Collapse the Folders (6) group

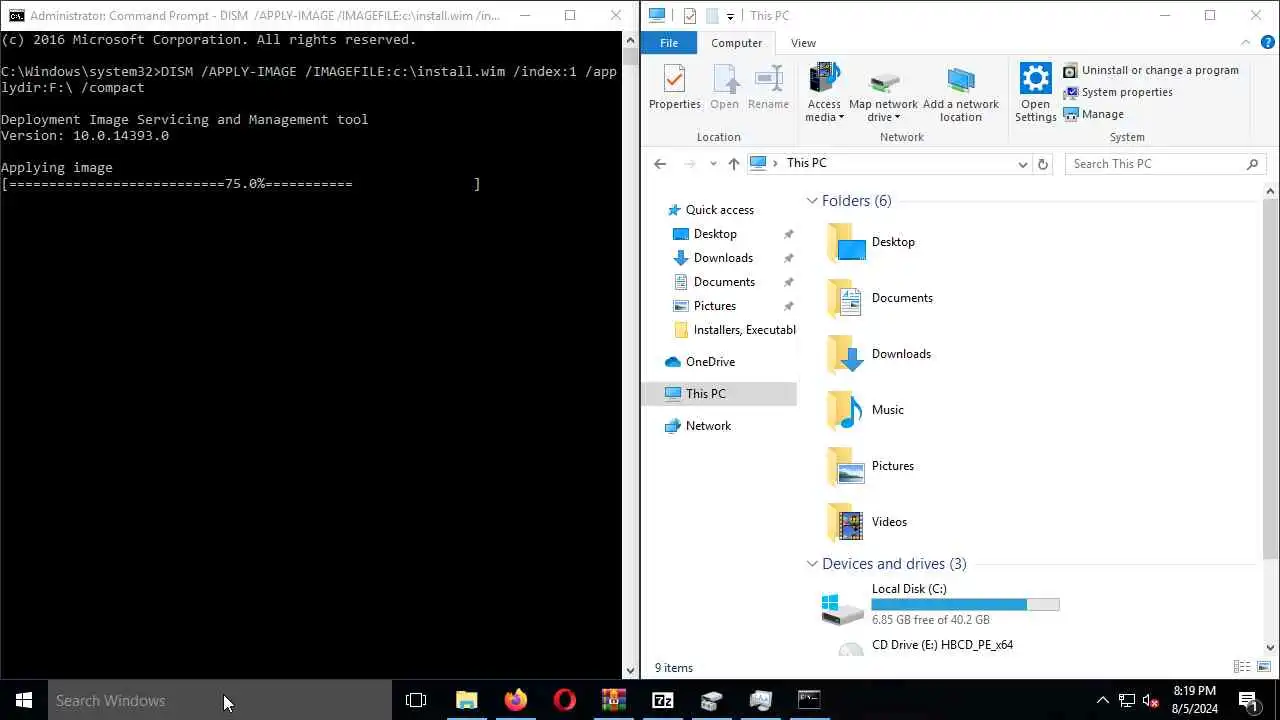[x=812, y=201]
